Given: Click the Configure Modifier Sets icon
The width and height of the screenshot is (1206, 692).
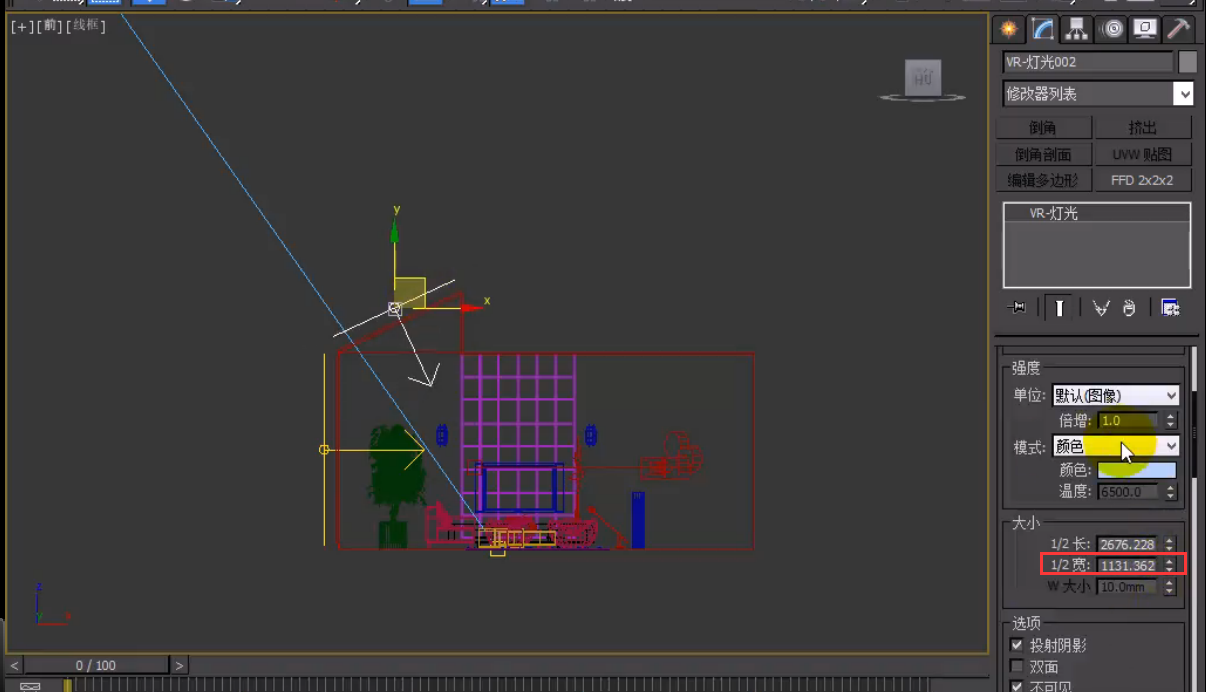Looking at the screenshot, I should coord(1170,308).
